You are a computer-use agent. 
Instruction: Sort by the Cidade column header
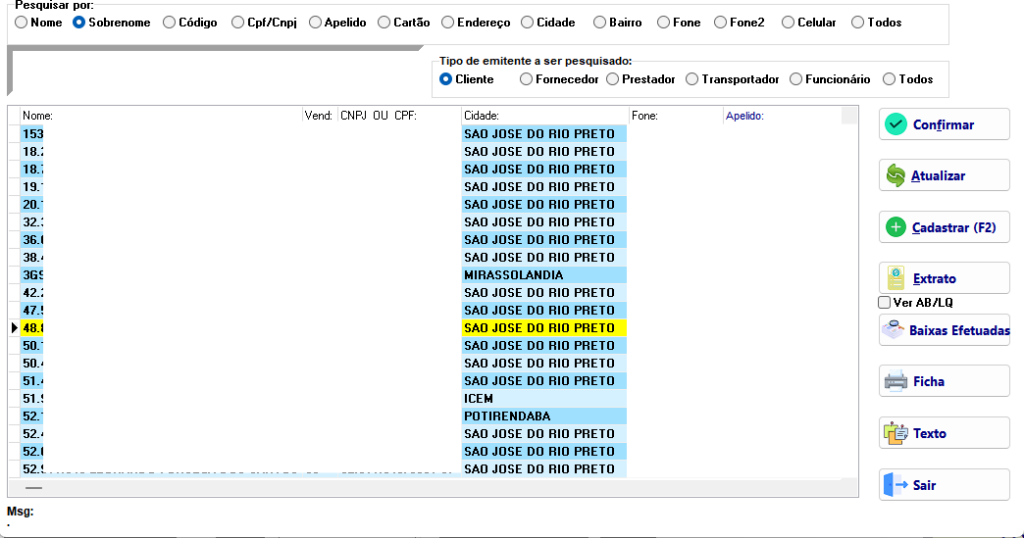[x=481, y=116]
